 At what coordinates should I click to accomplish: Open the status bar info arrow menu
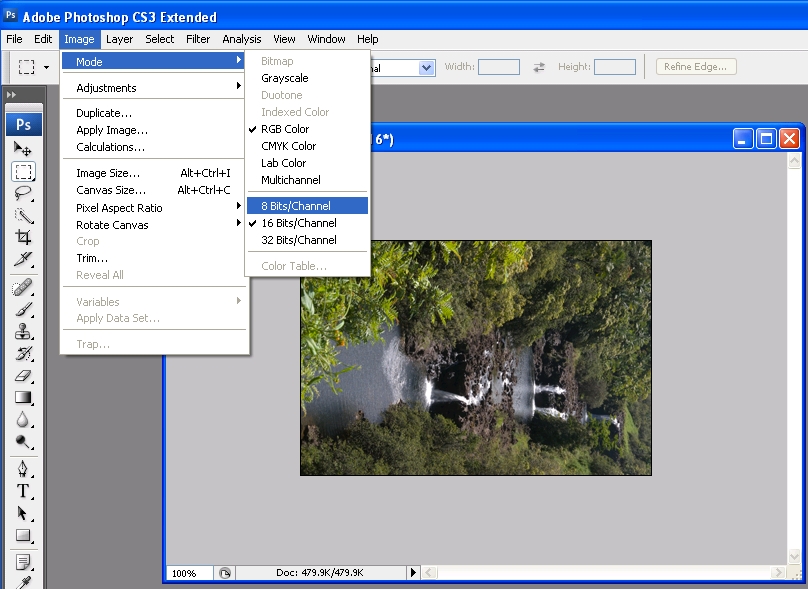[413, 573]
